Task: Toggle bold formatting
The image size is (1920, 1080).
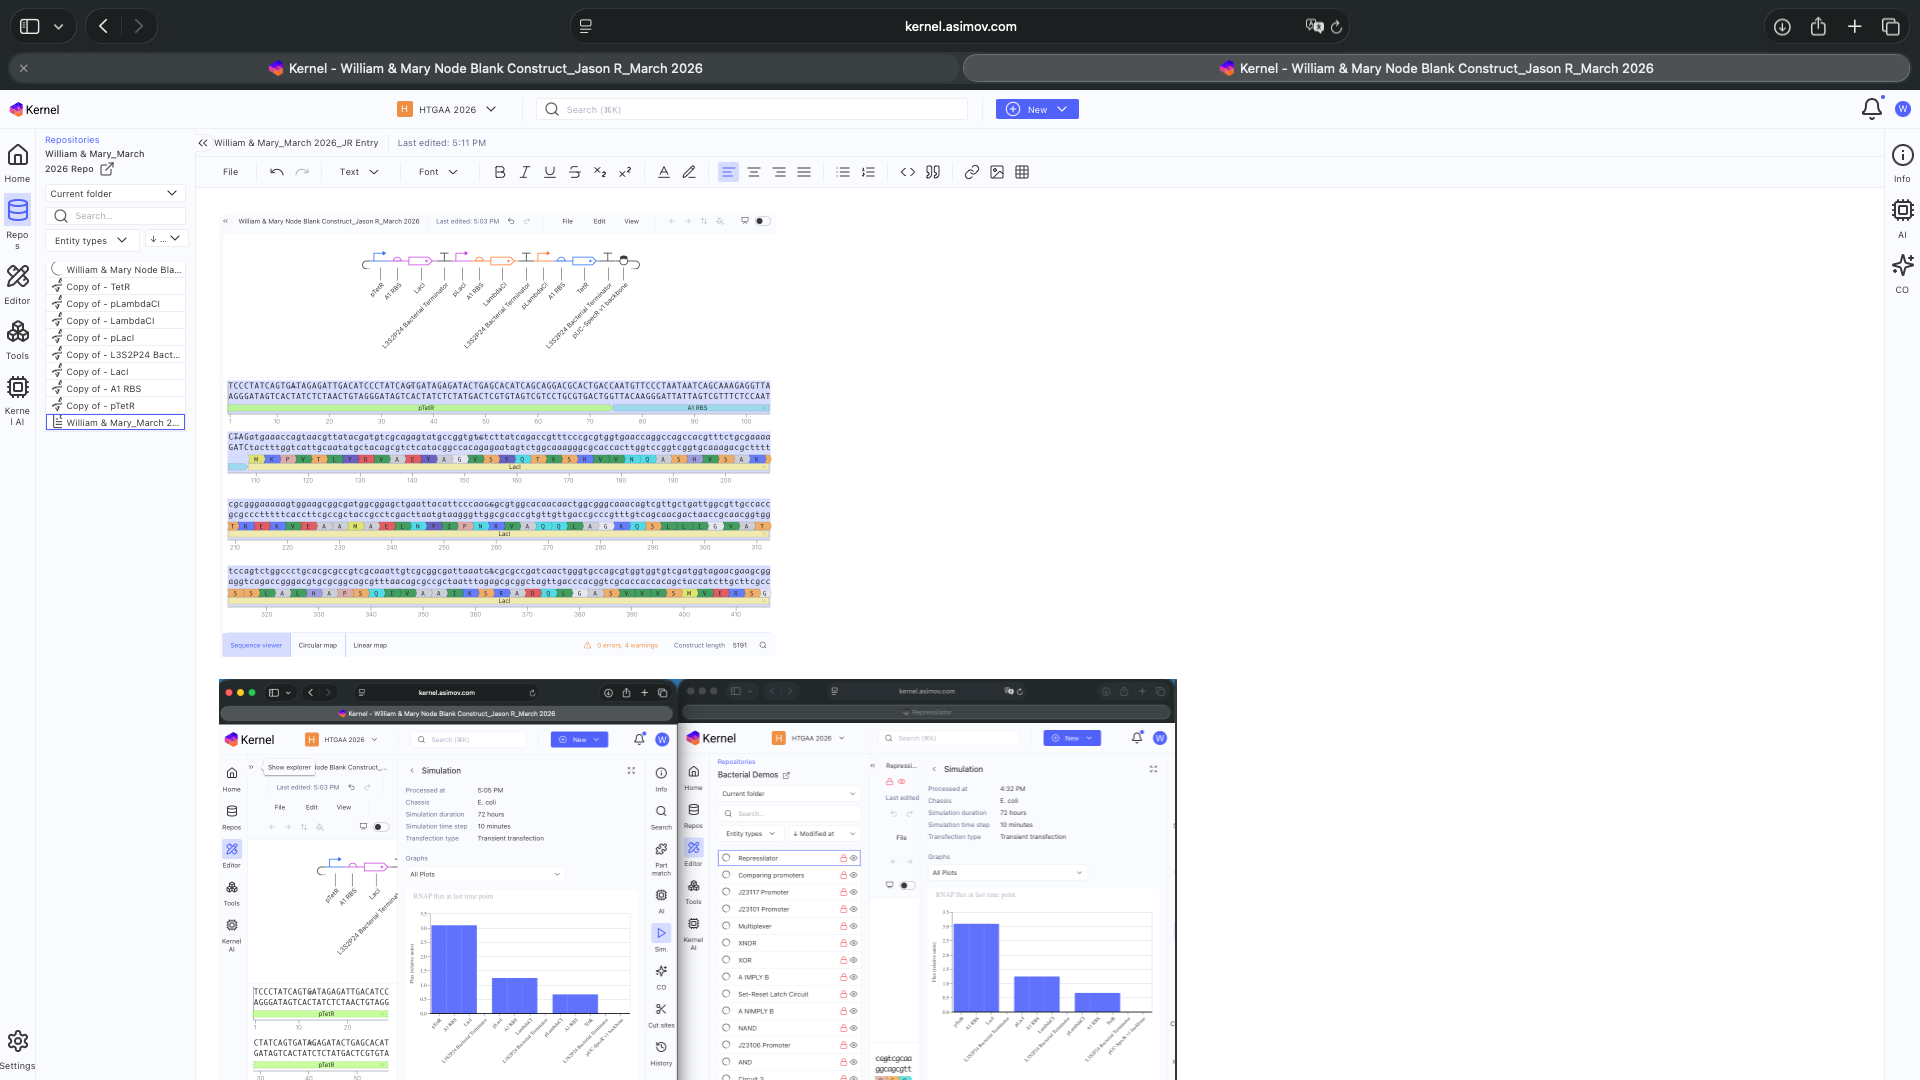Action: click(x=500, y=172)
